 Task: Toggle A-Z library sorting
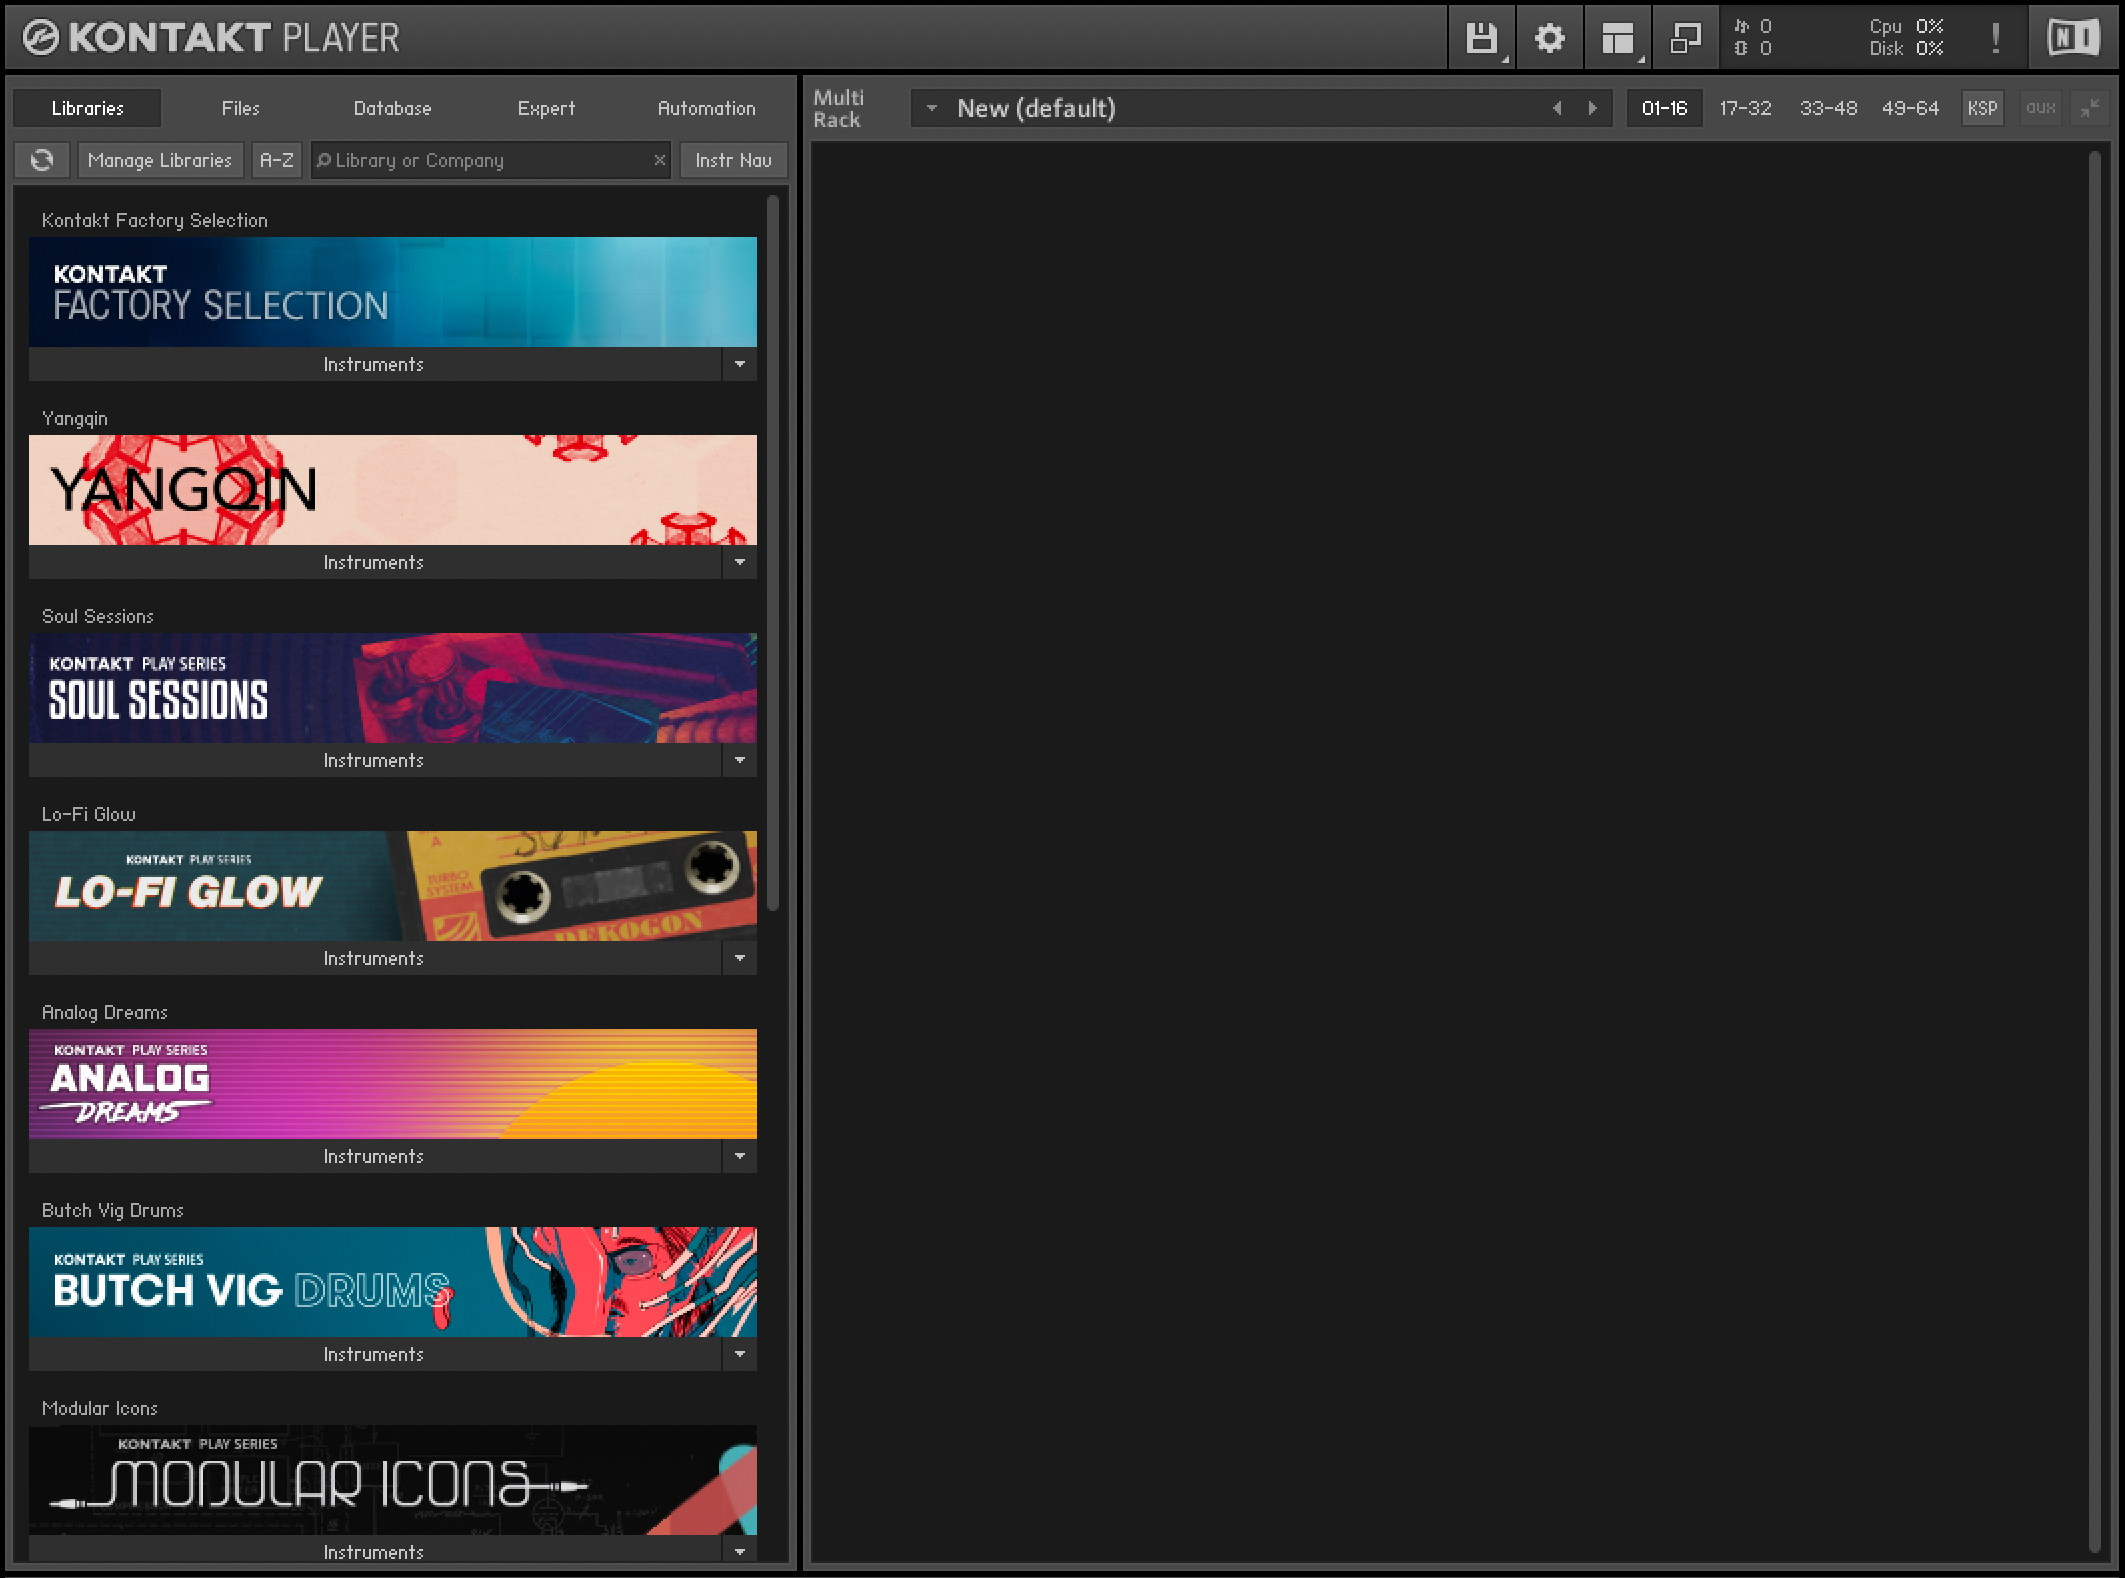tap(277, 160)
